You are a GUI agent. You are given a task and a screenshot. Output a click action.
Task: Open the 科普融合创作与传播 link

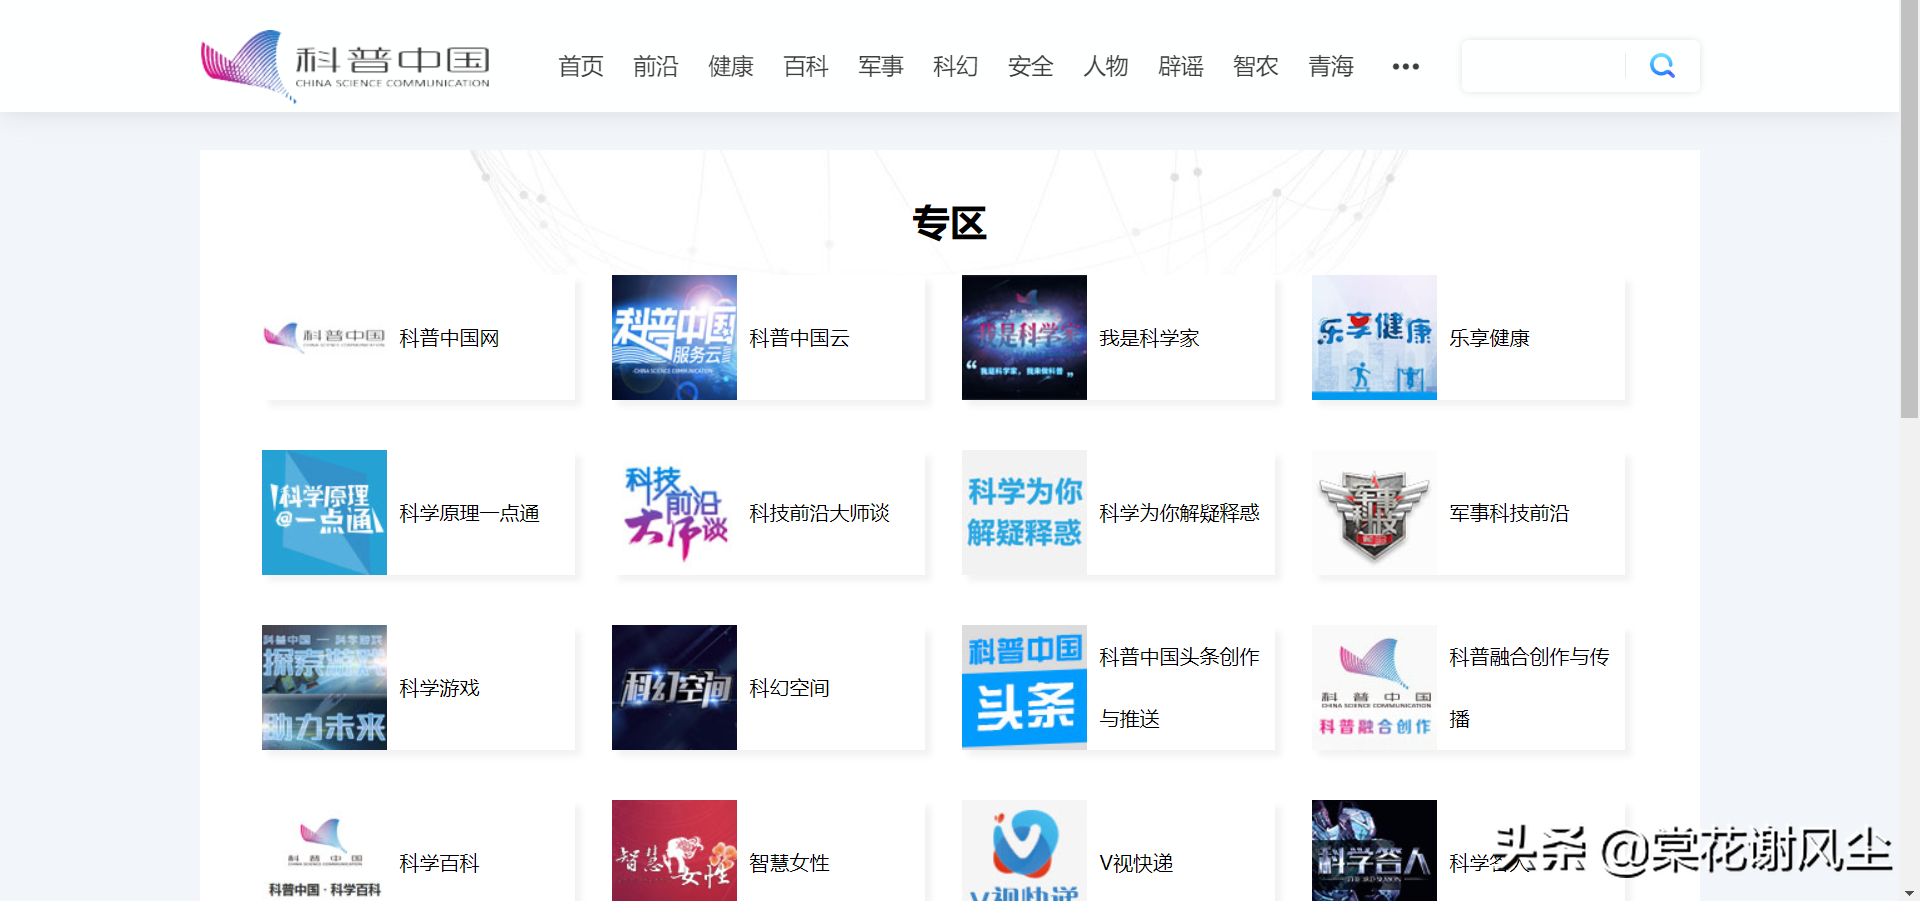point(1529,688)
